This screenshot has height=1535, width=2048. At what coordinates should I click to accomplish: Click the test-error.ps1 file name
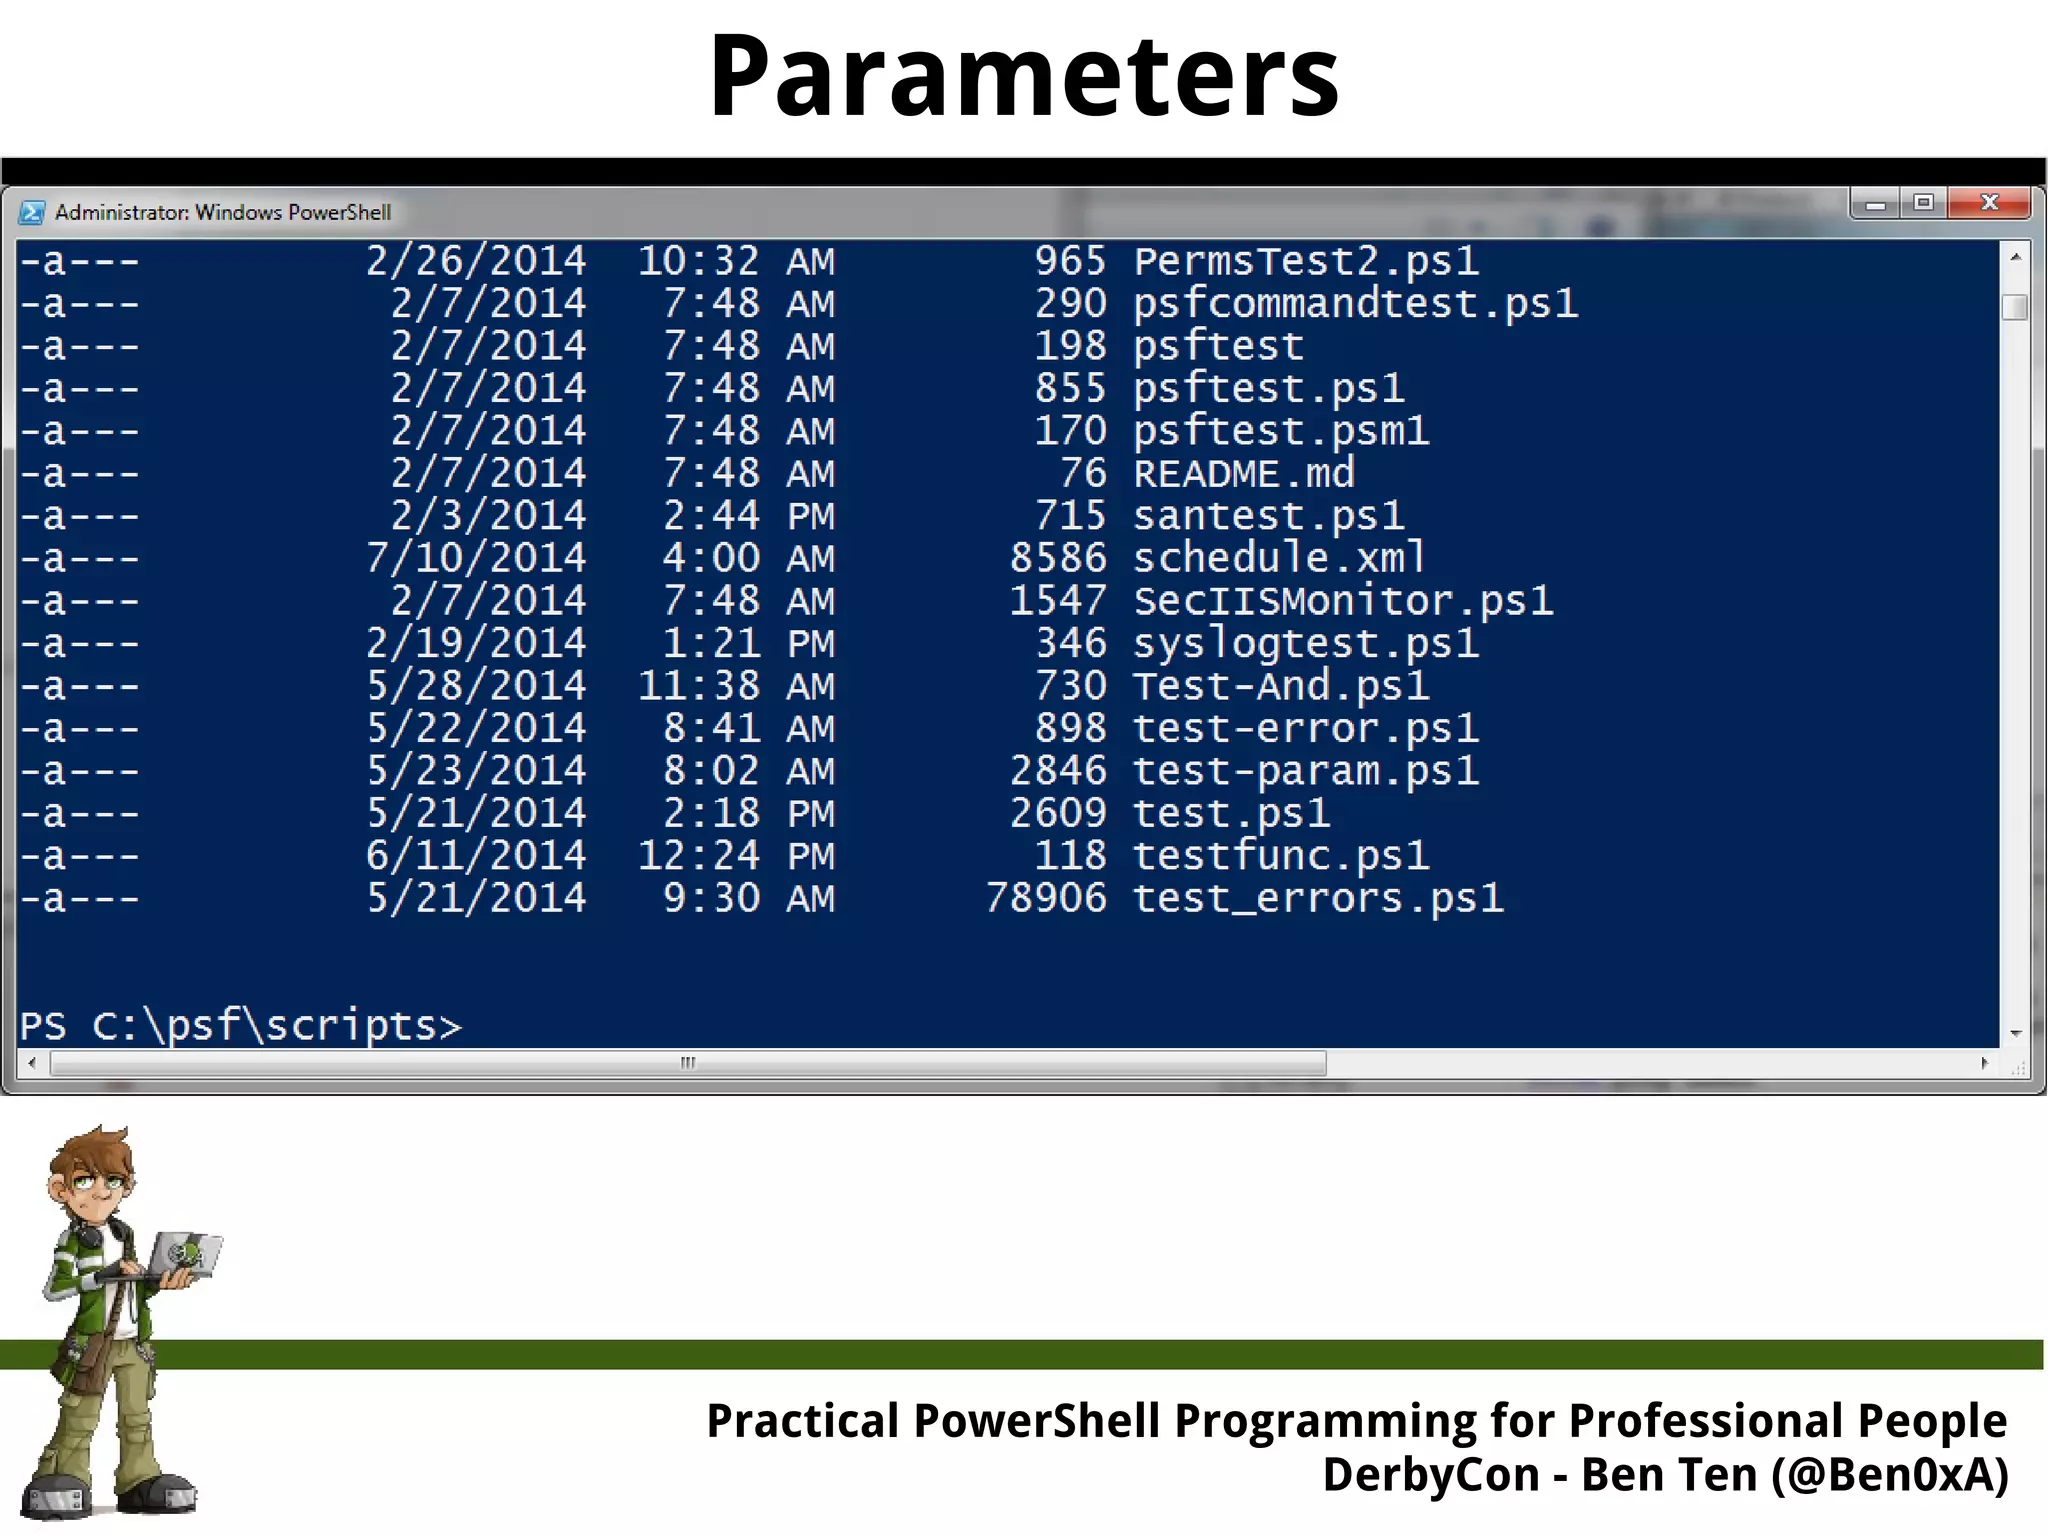click(1306, 728)
